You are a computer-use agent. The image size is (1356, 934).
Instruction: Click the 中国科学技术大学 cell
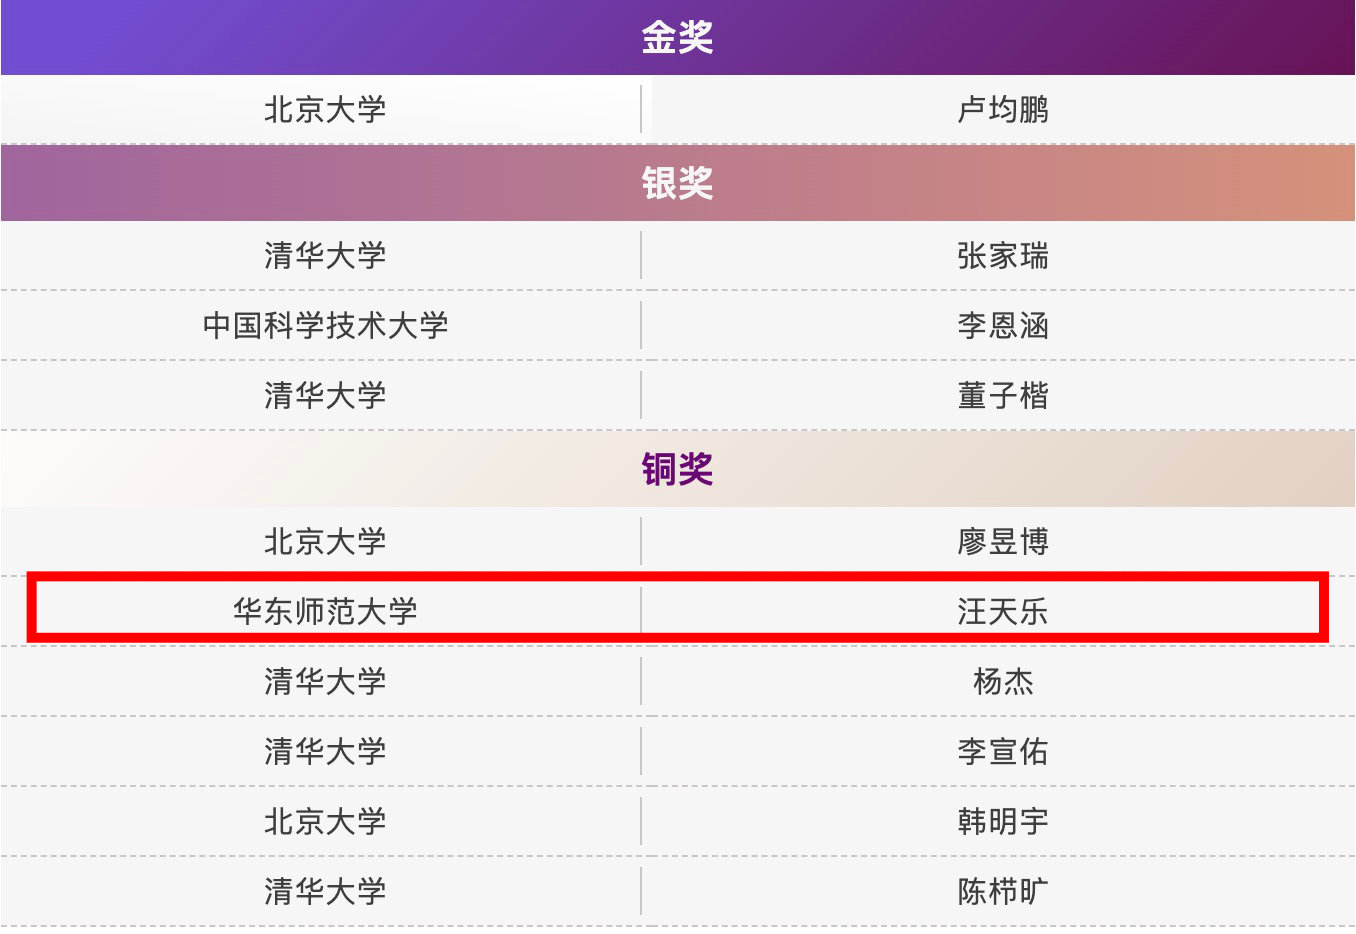tap(325, 325)
